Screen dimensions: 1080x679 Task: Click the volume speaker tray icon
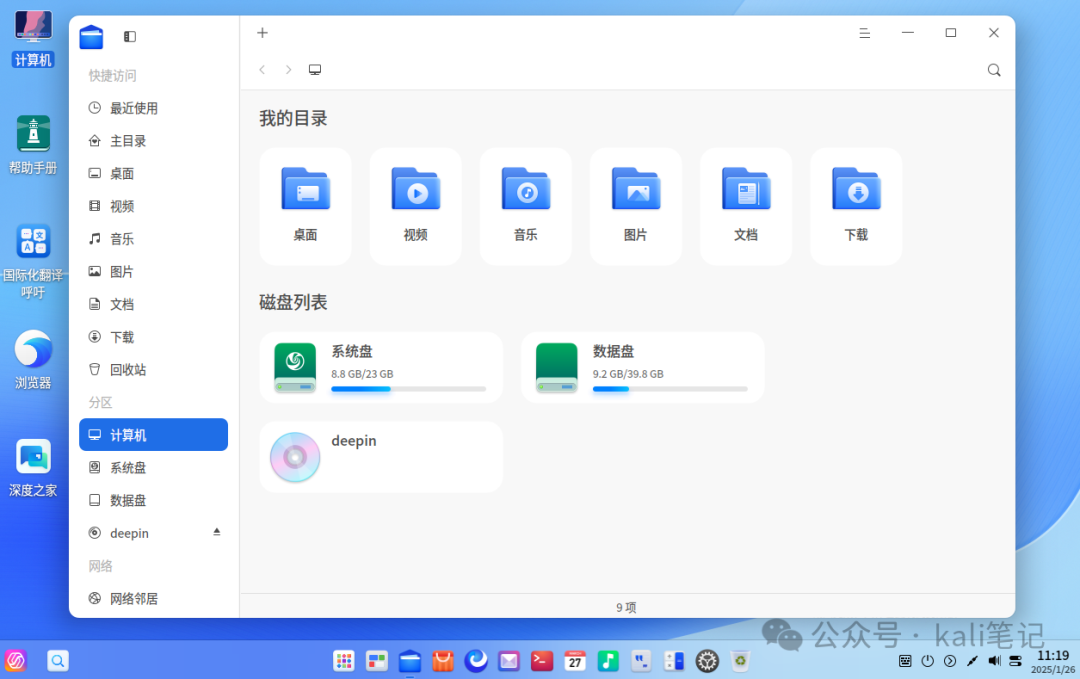[x=994, y=661]
